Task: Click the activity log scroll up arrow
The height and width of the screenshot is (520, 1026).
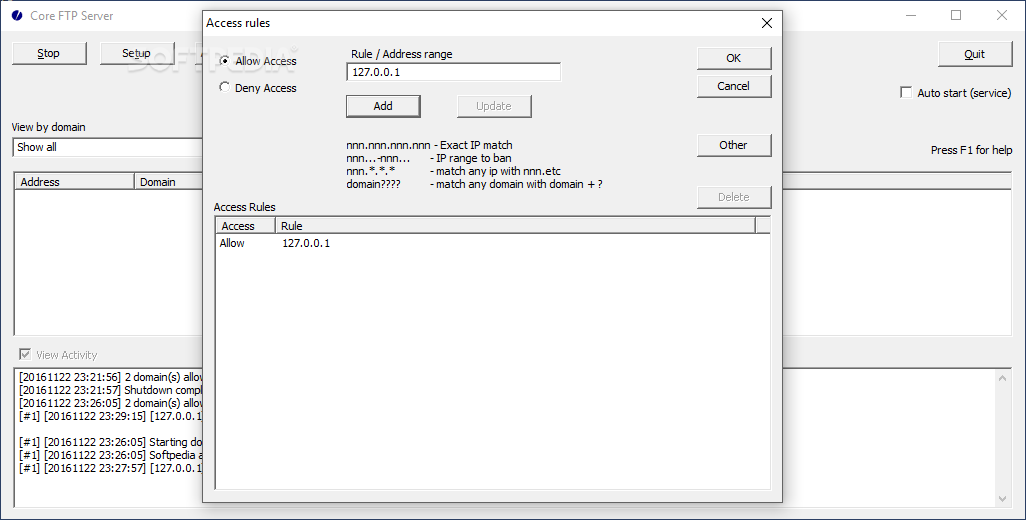Action: click(x=1002, y=377)
